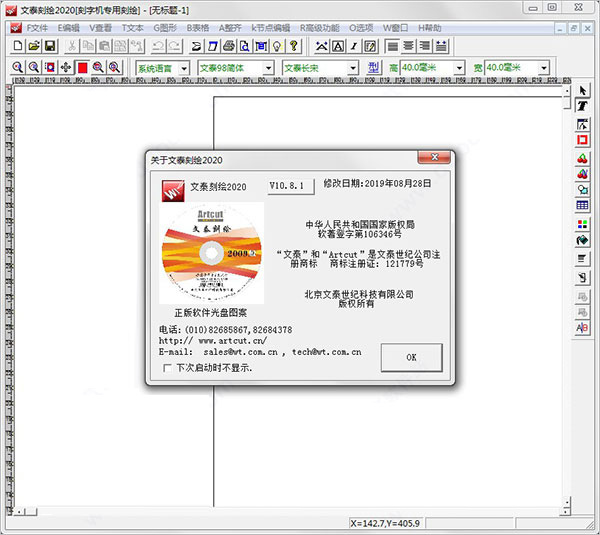Create a new document with the blank page icon

click(x=18, y=46)
